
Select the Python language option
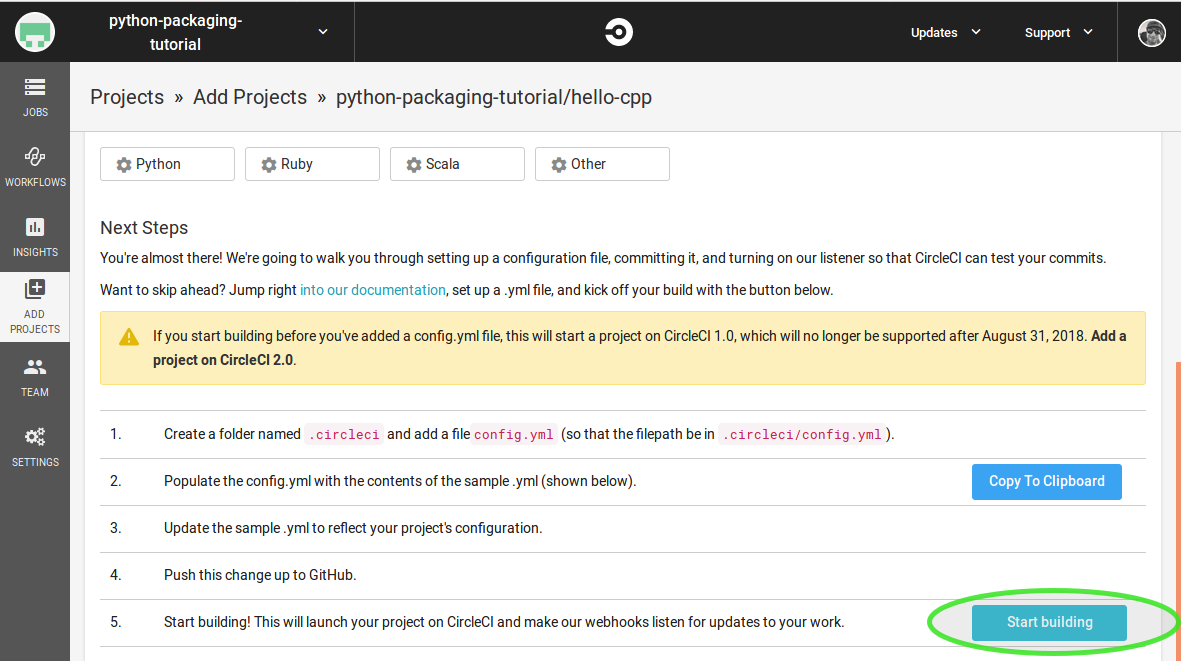tap(167, 164)
